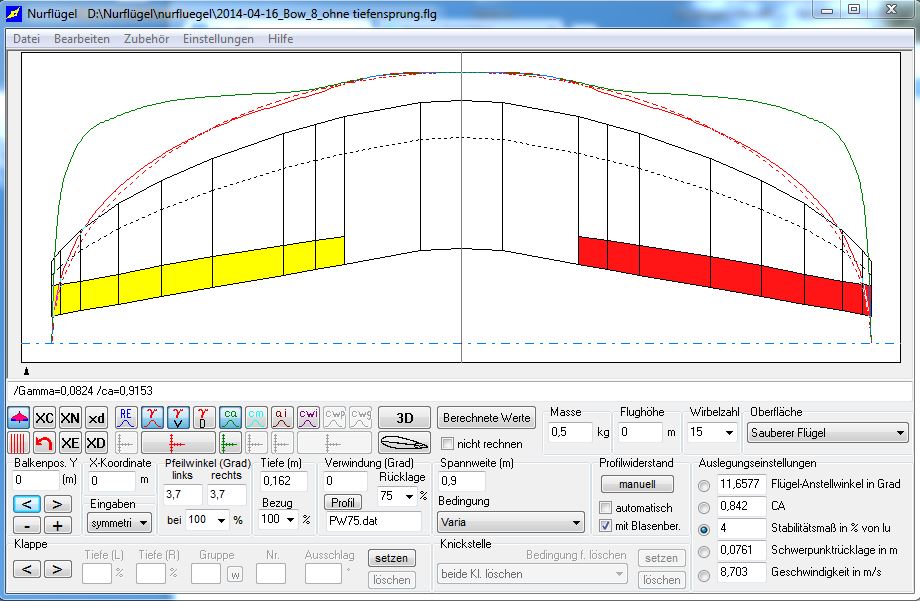
Task: Click the Spannweite input field
Action: [x=461, y=481]
